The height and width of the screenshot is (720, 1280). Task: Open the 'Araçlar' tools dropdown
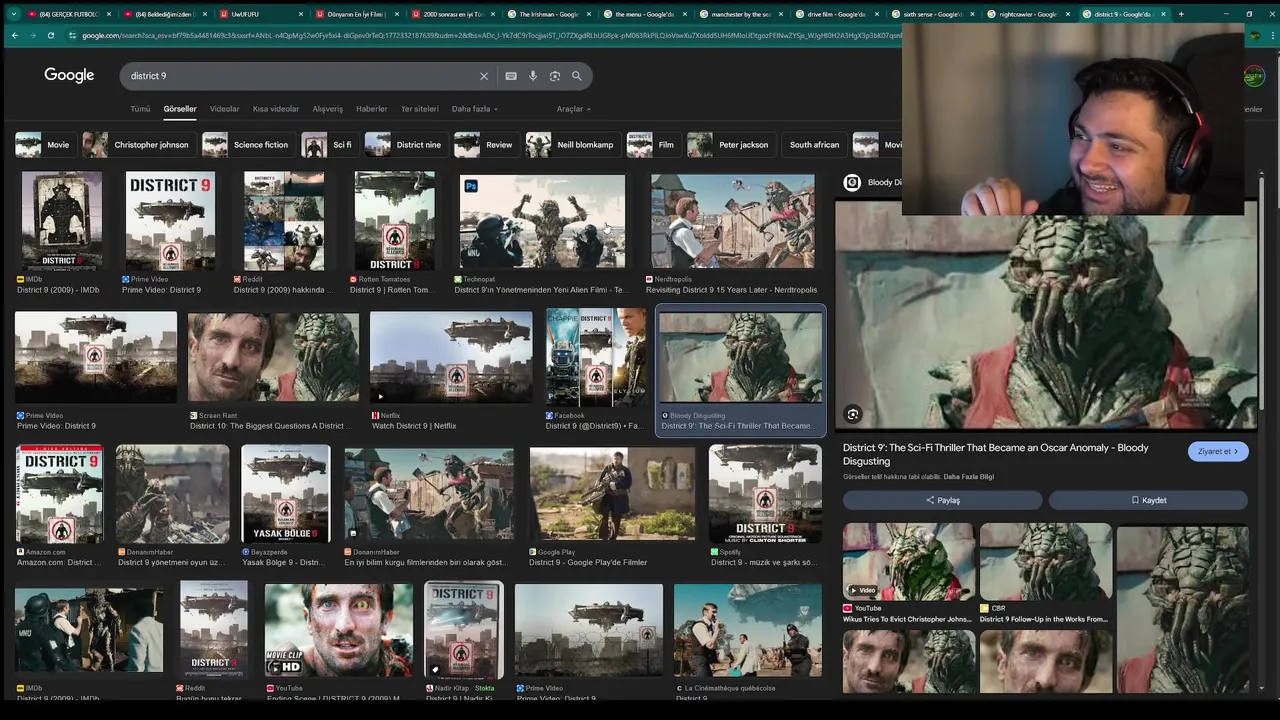coord(573,109)
